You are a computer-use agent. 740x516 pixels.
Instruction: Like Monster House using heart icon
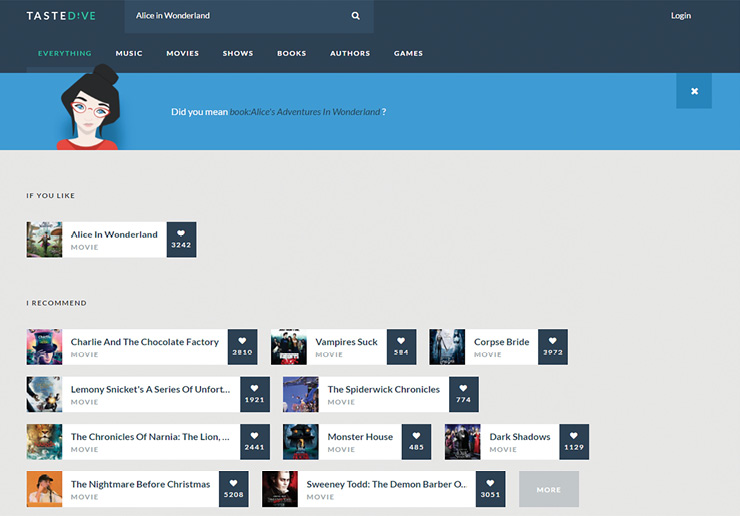(416, 436)
